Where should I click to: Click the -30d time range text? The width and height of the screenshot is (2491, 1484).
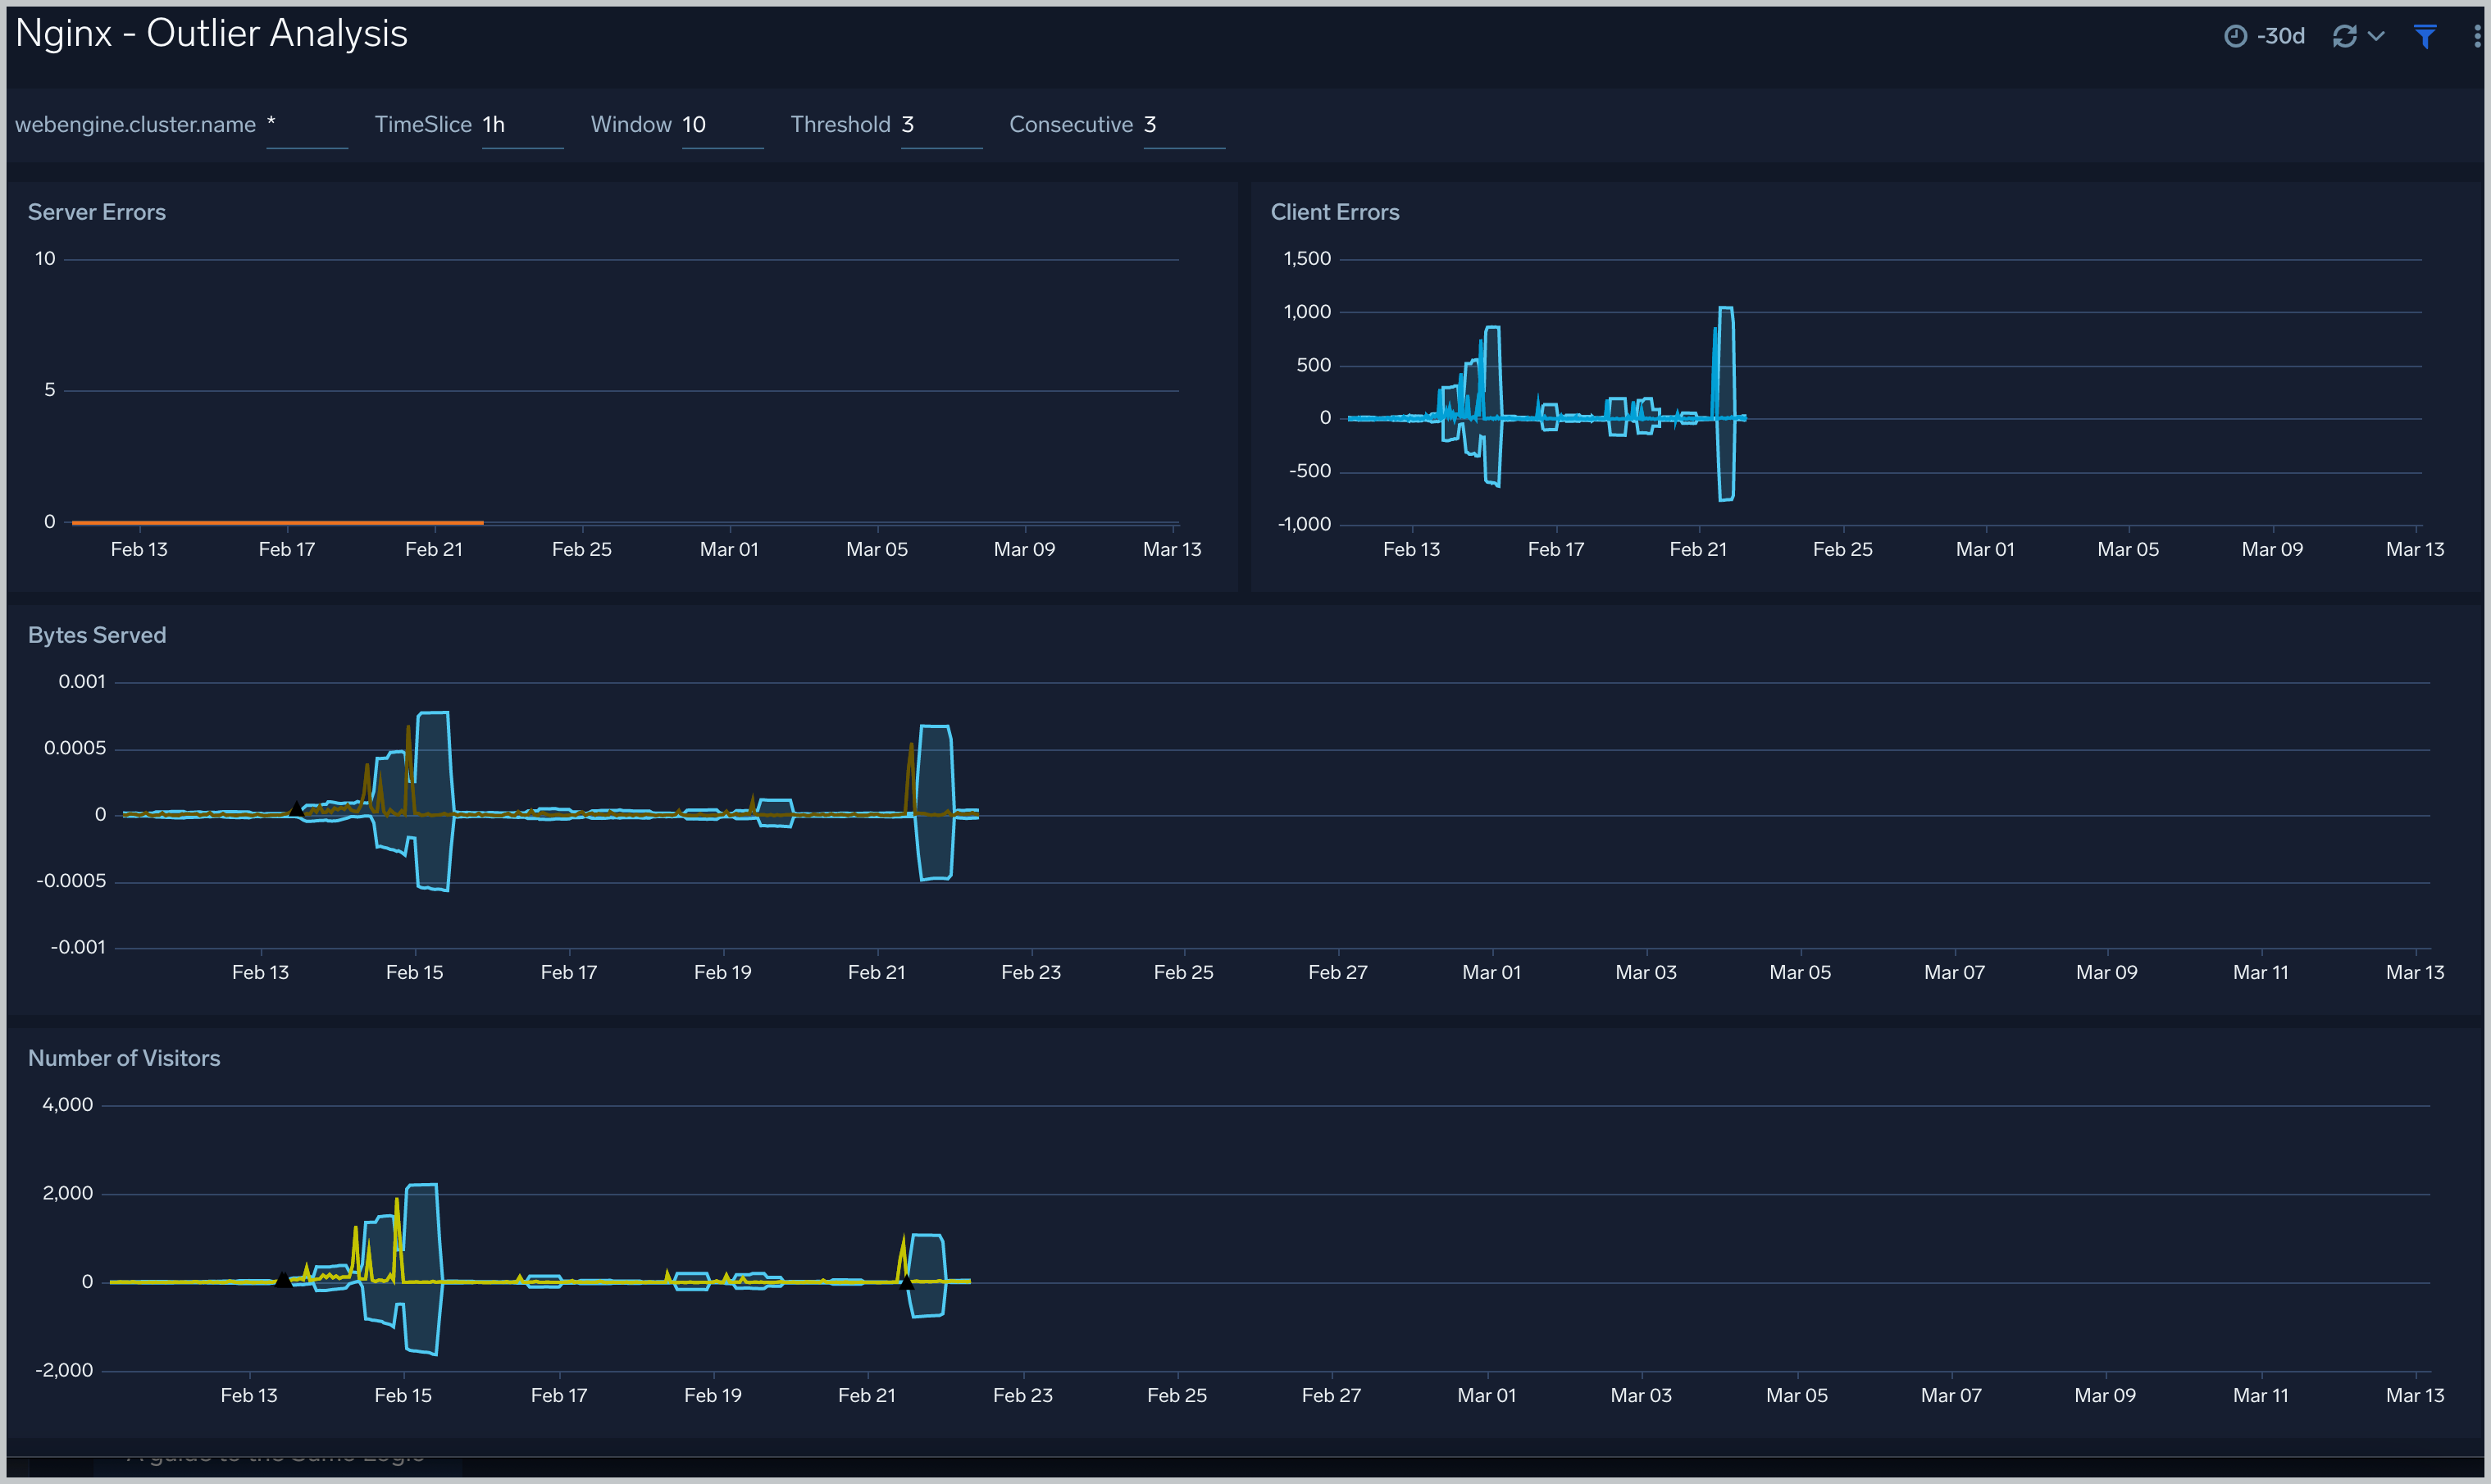[x=2281, y=36]
